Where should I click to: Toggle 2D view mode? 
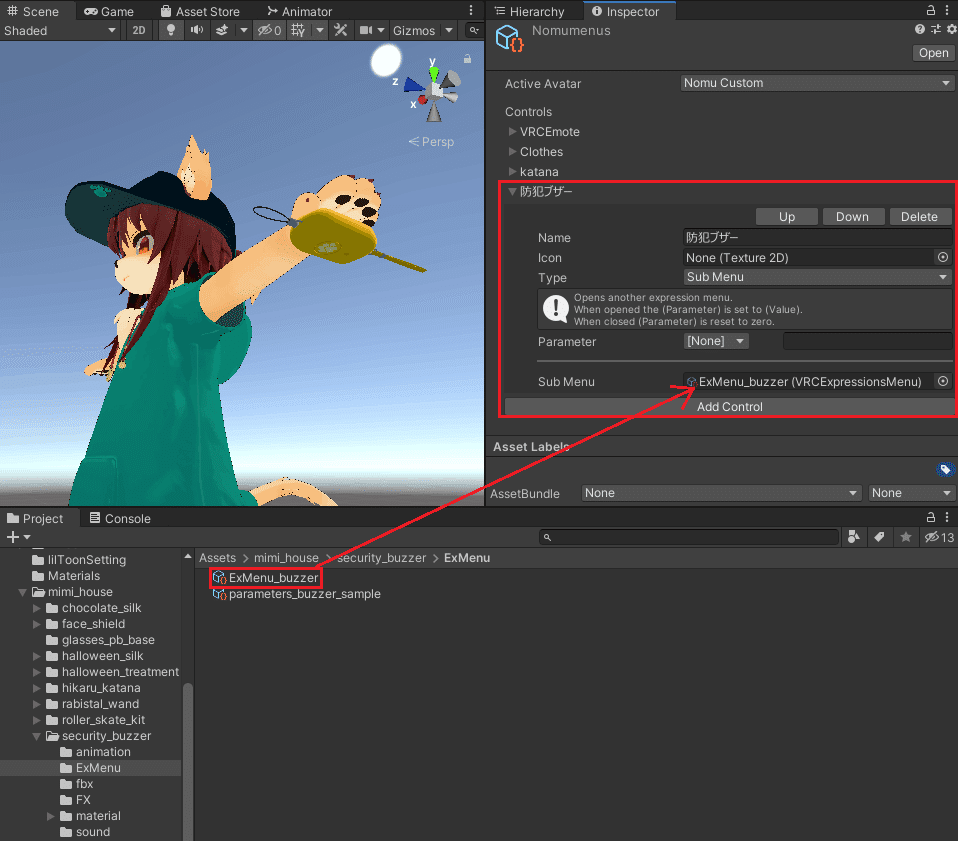point(139,31)
